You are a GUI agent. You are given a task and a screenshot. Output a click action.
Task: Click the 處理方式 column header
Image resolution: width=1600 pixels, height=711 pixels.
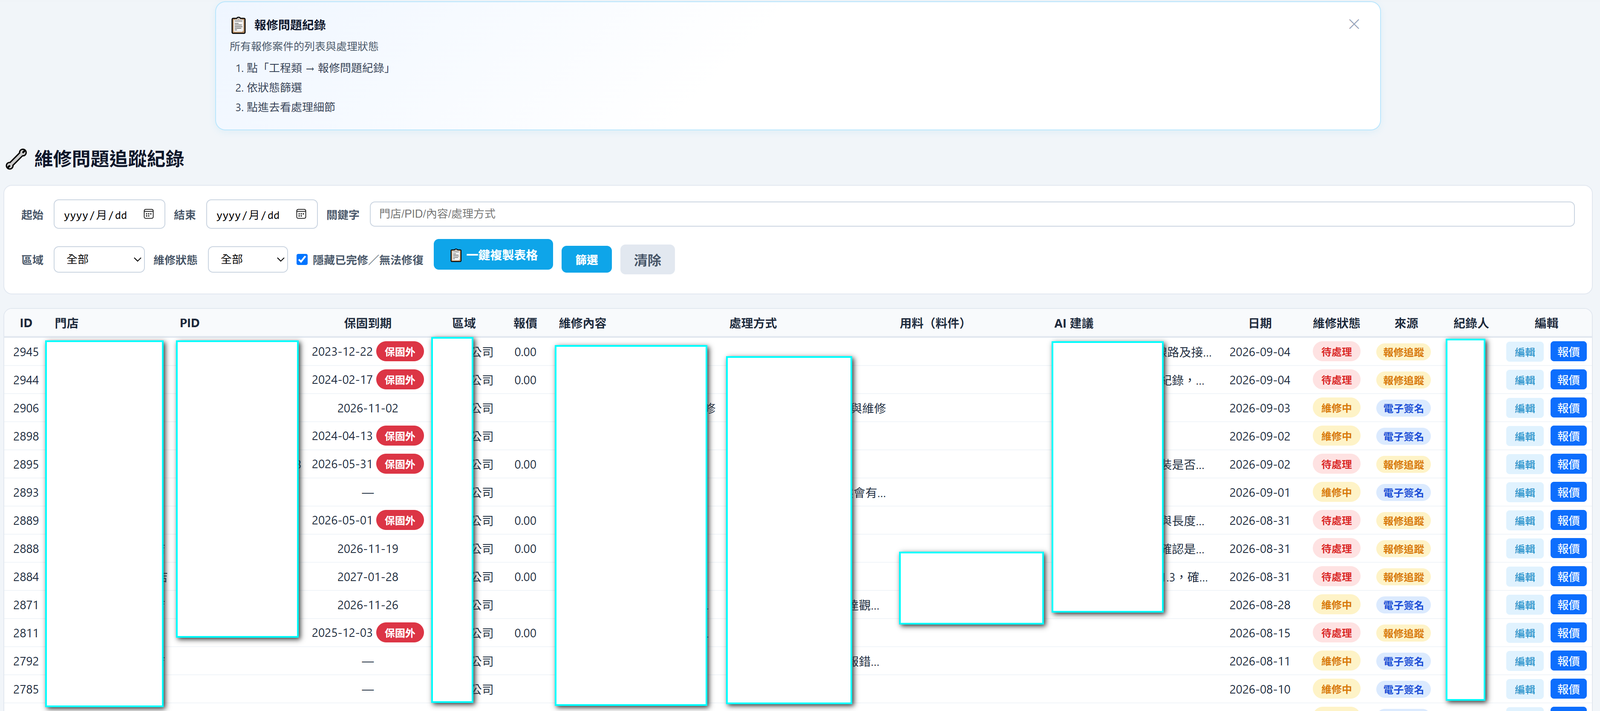[x=753, y=323]
